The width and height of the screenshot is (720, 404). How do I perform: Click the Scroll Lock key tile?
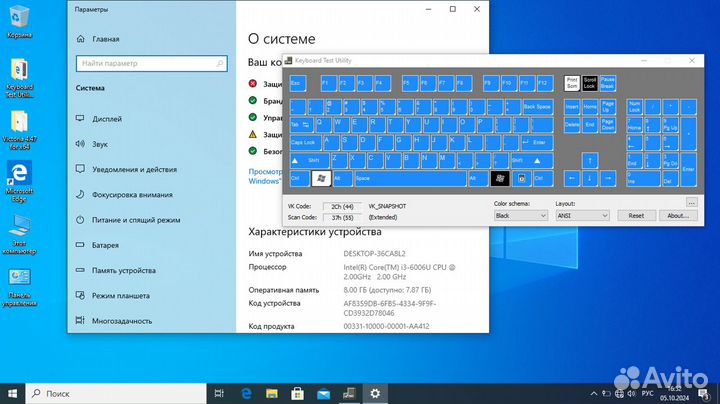coord(590,83)
